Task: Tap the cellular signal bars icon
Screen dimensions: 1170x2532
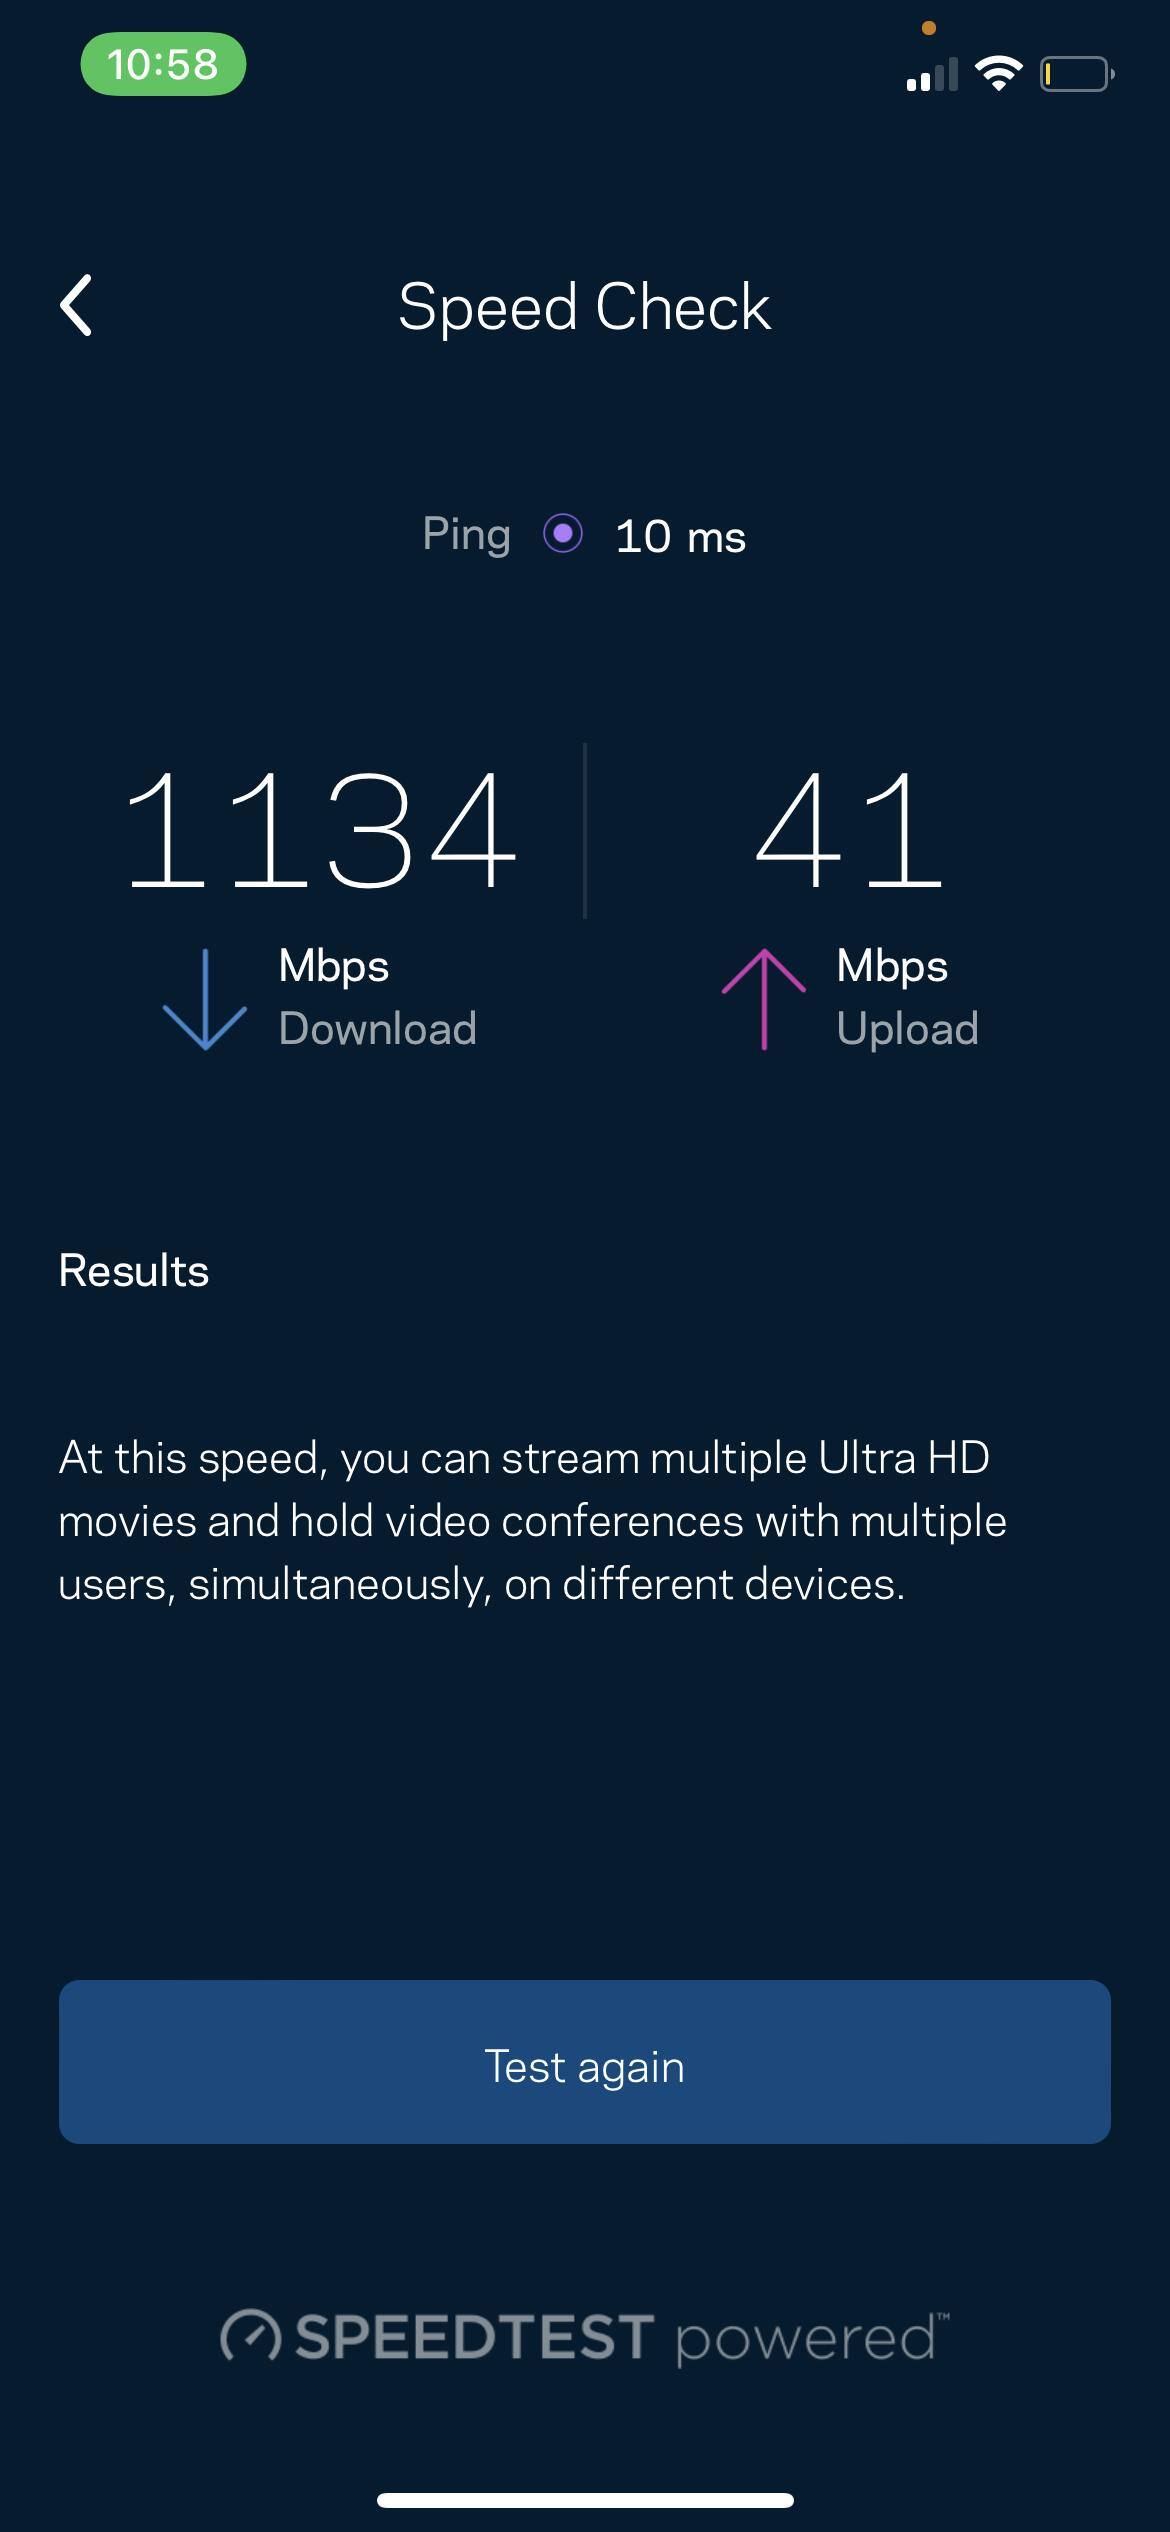Action: click(x=931, y=74)
